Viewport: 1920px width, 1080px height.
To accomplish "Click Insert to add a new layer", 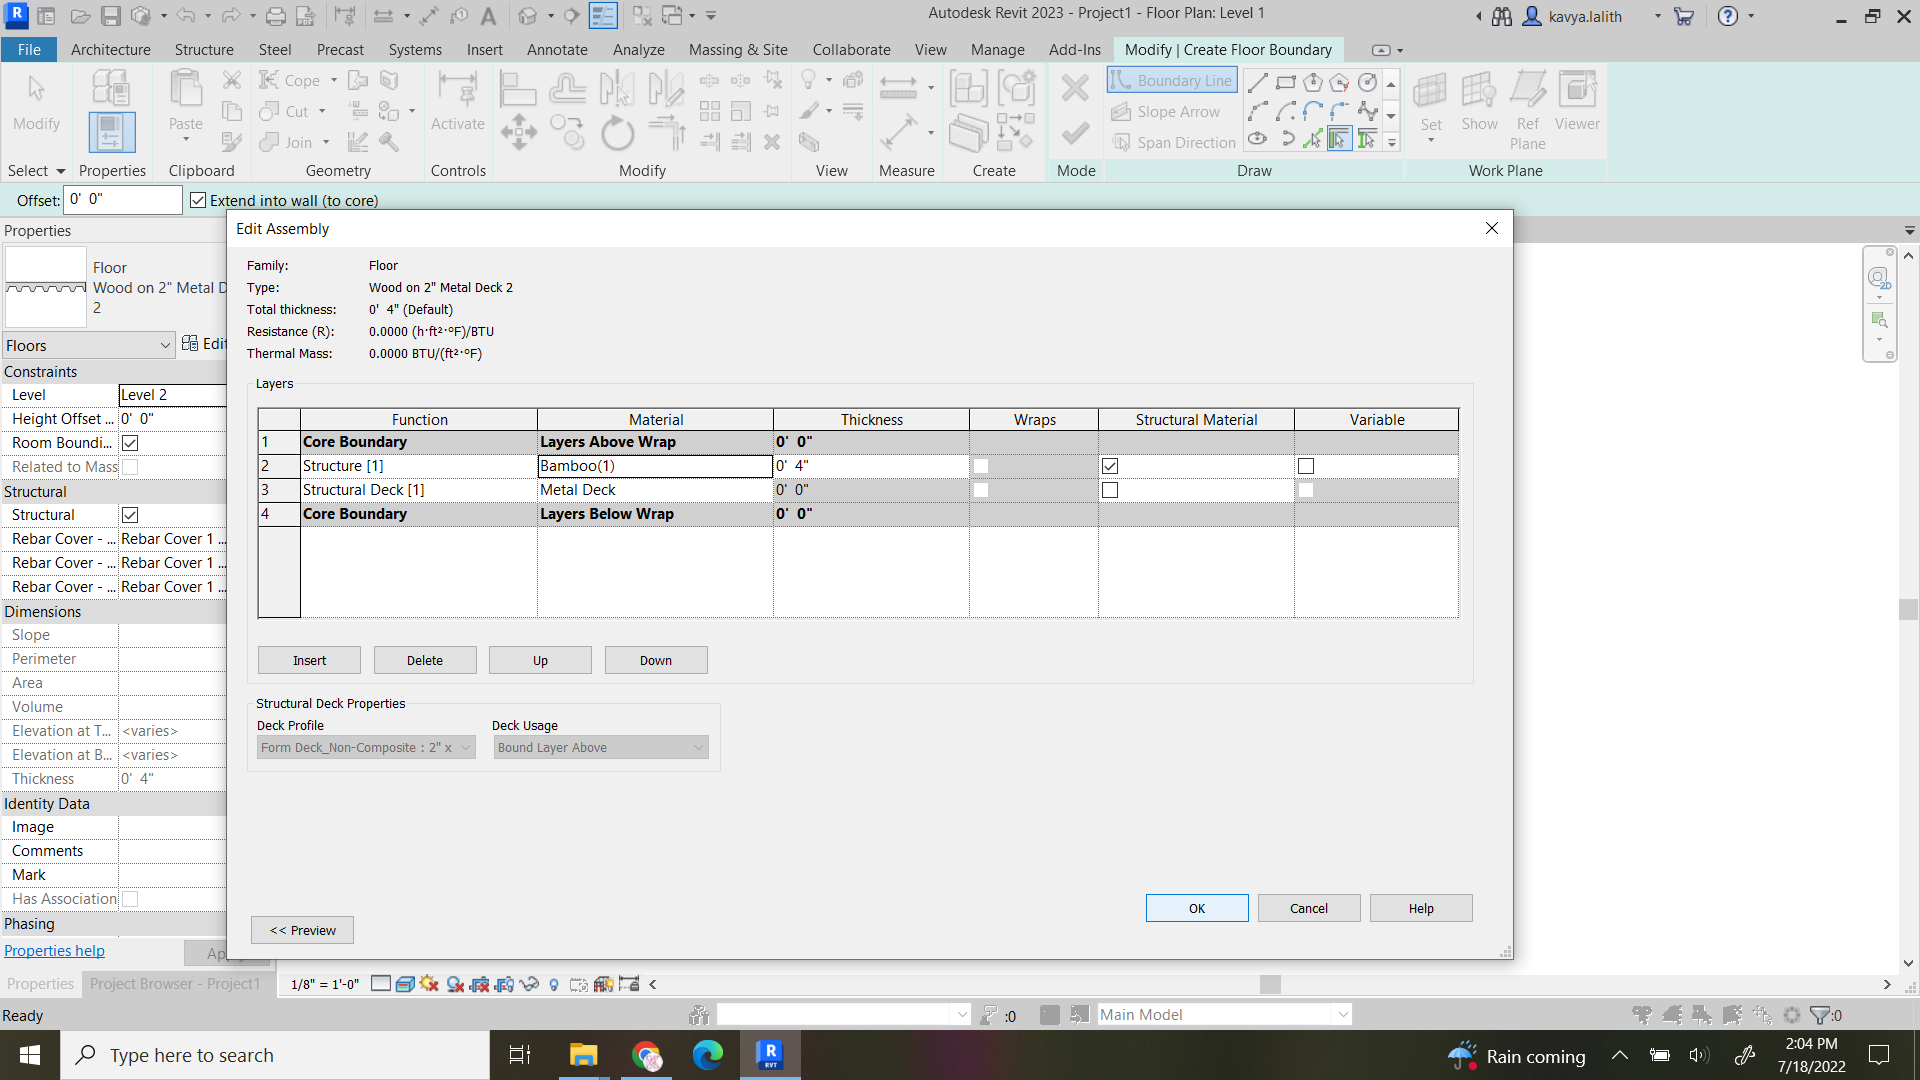I will [308, 660].
